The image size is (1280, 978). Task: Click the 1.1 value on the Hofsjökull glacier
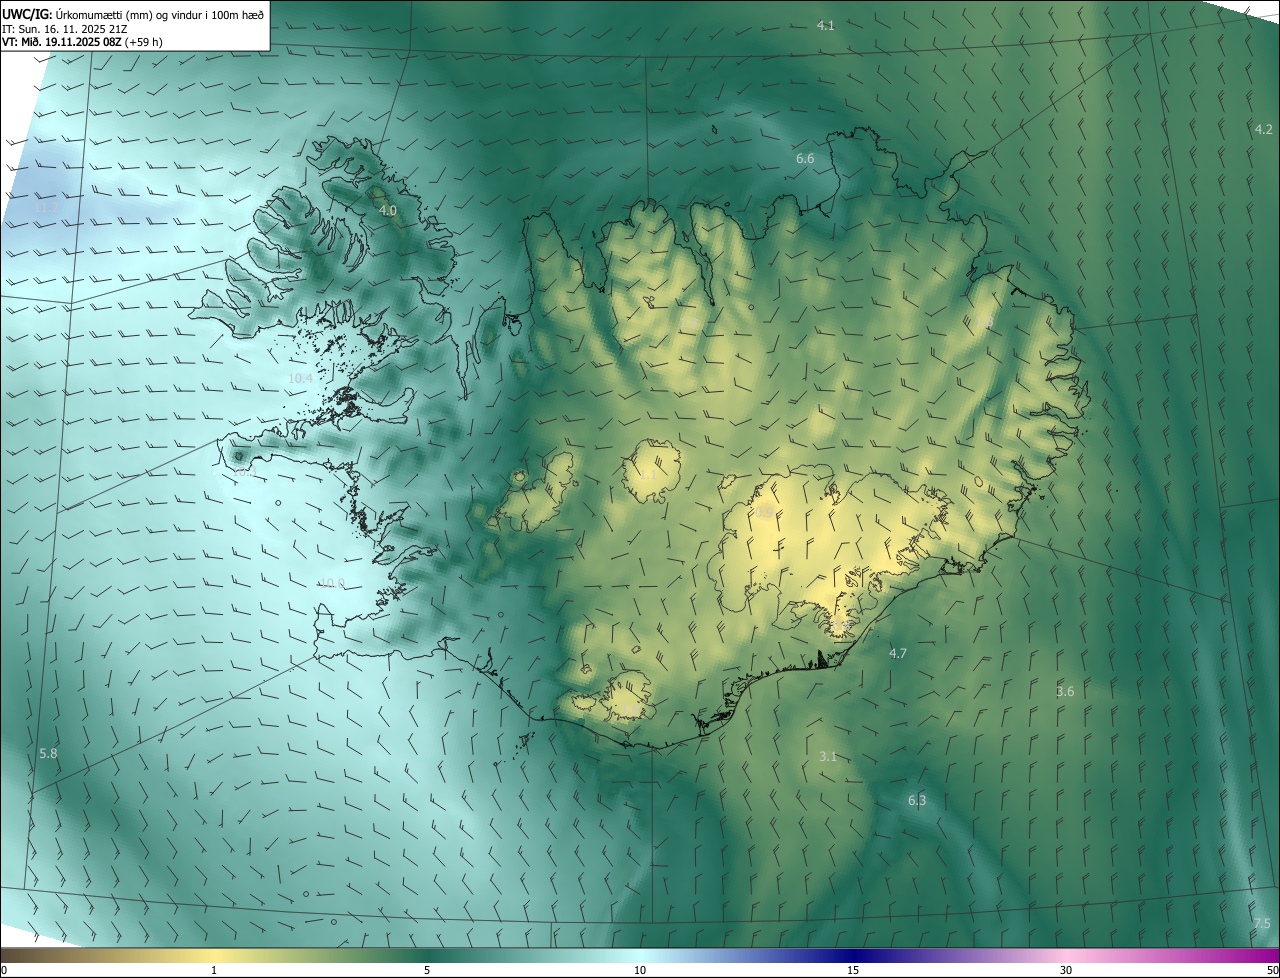point(648,474)
